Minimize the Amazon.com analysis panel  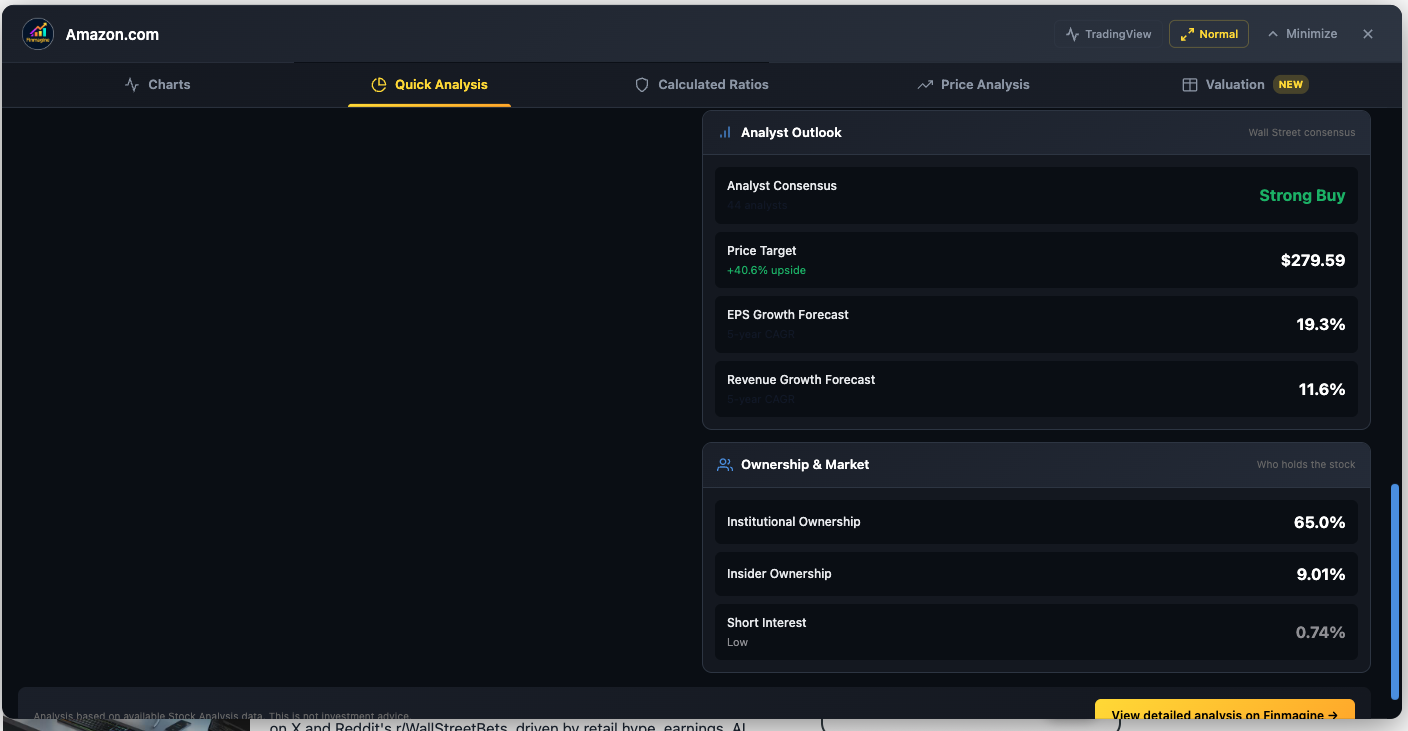(1302, 34)
